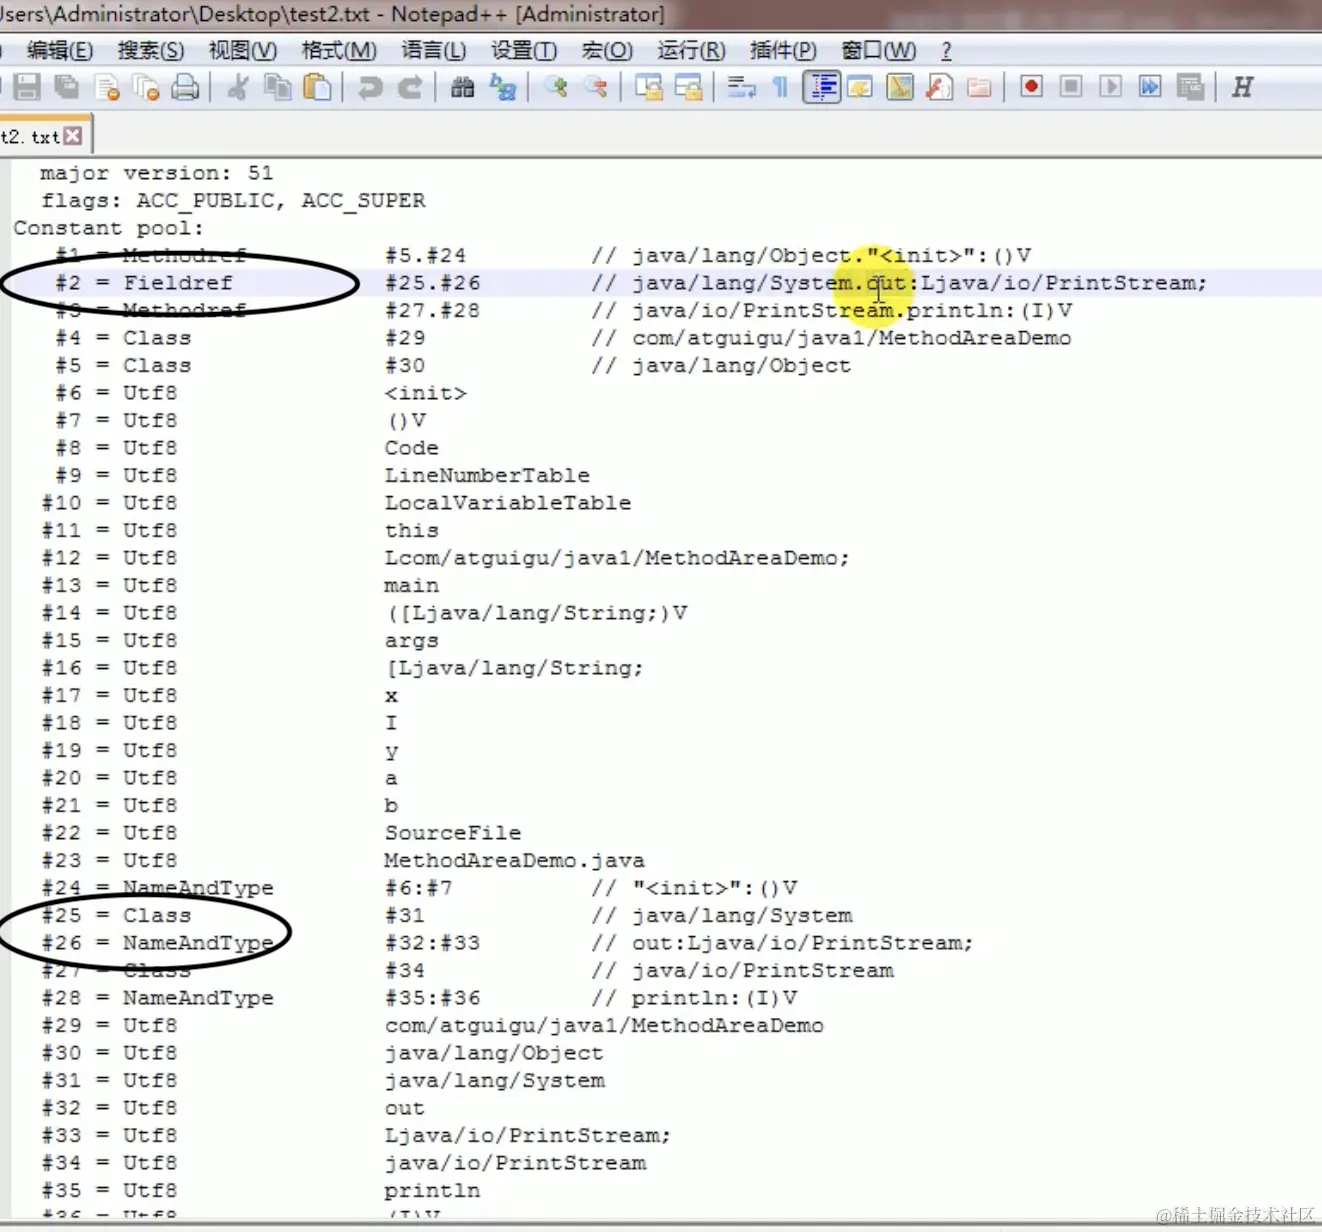This screenshot has width=1322, height=1232.
Task: Open the ? help menu
Action: (946, 50)
